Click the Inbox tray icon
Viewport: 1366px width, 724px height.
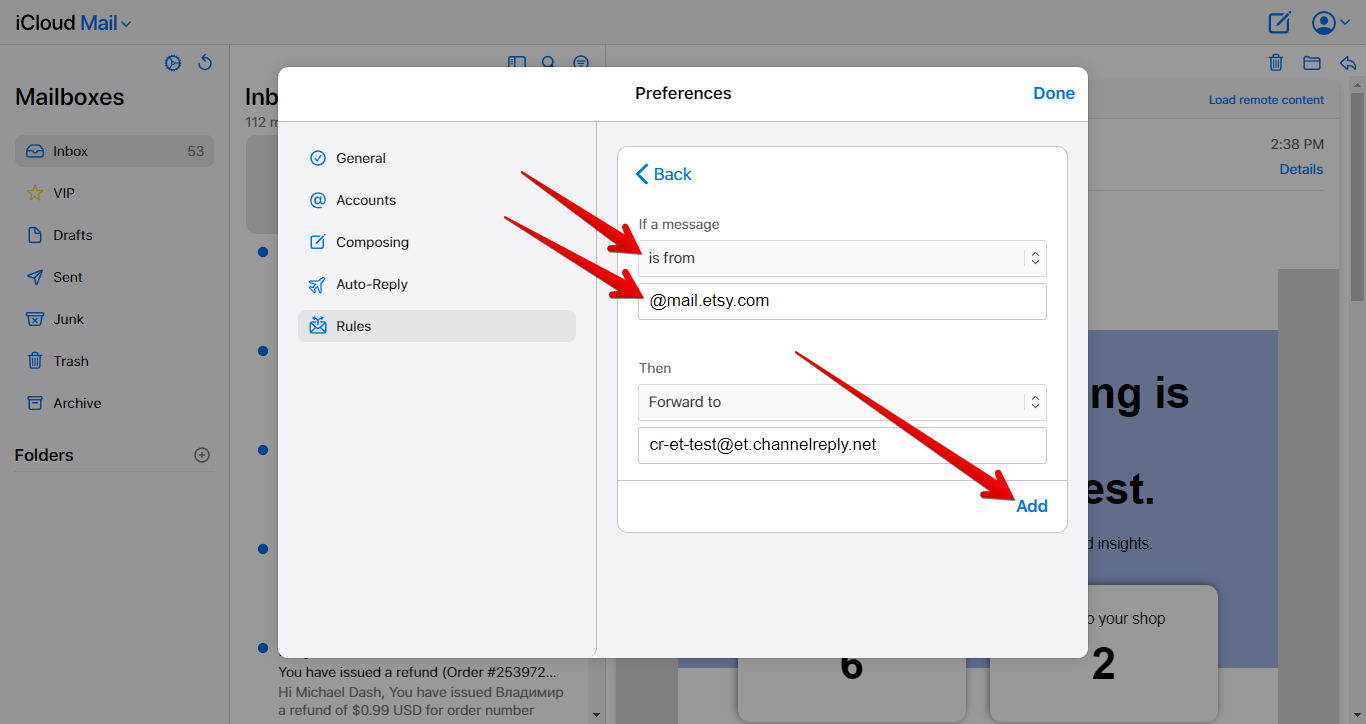35,151
